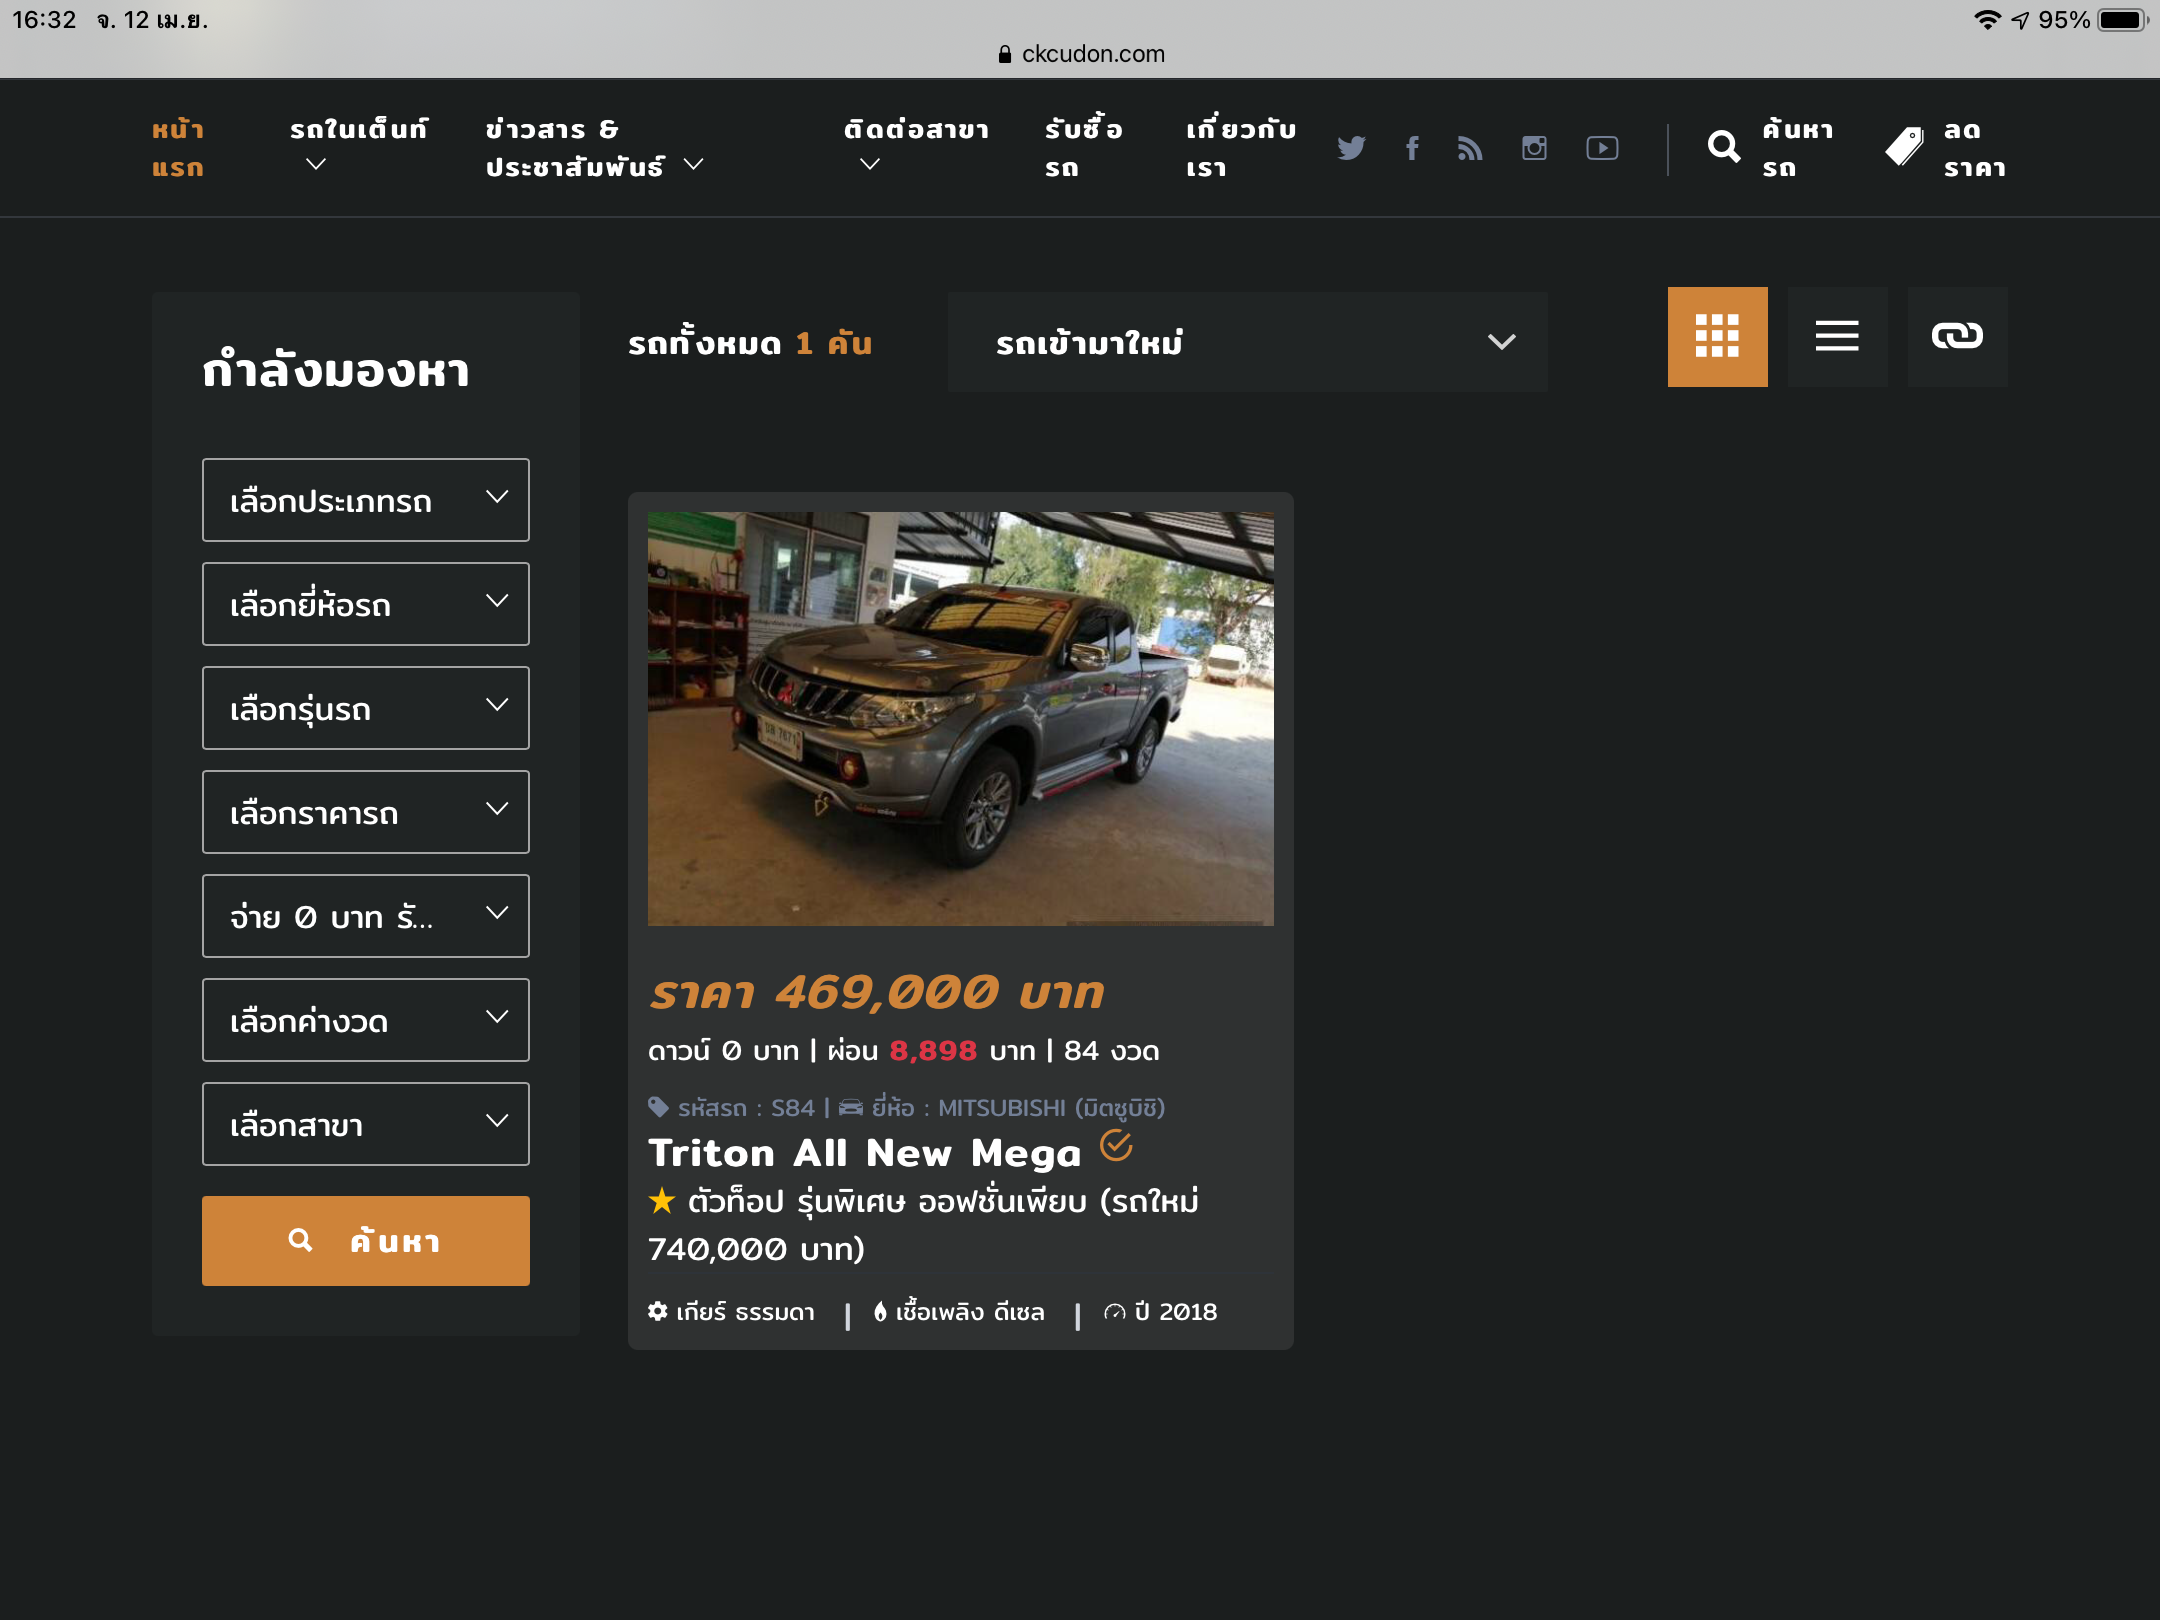The image size is (2160, 1620).
Task: Open the เลือกยี่ห้อรถ brand dropdown
Action: [365, 604]
